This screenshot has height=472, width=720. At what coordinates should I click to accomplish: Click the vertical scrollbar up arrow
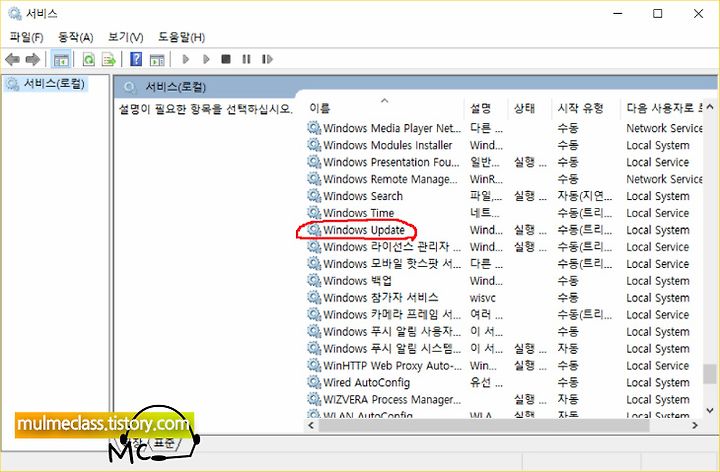pos(710,107)
